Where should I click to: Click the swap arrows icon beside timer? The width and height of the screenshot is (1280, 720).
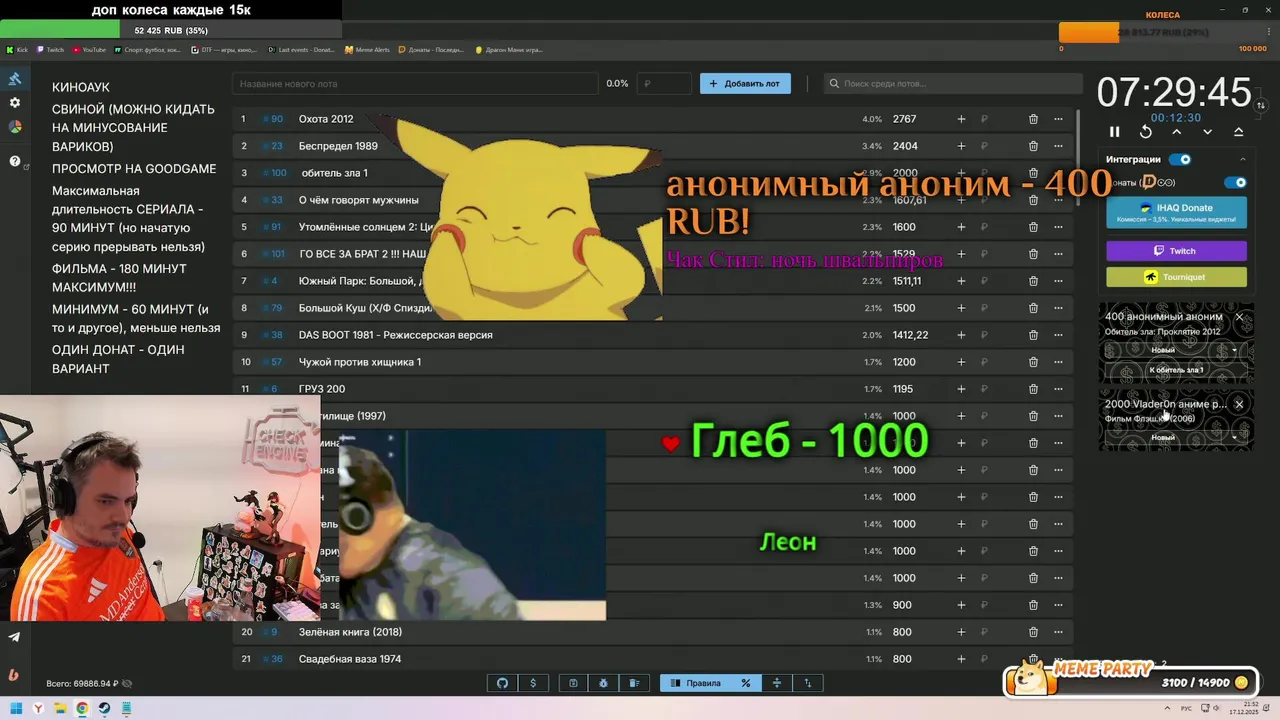[1261, 105]
